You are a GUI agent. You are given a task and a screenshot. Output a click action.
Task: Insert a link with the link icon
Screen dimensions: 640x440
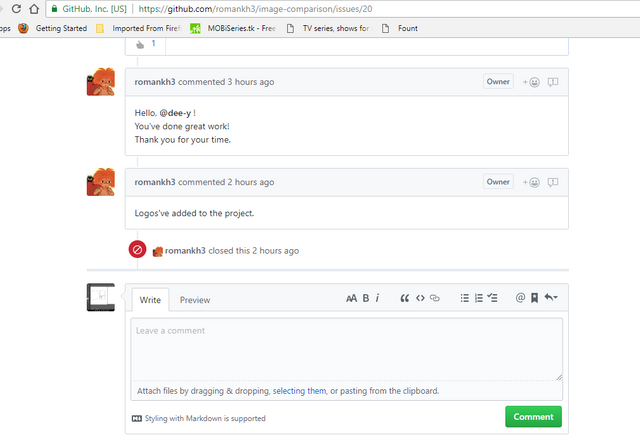click(435, 298)
